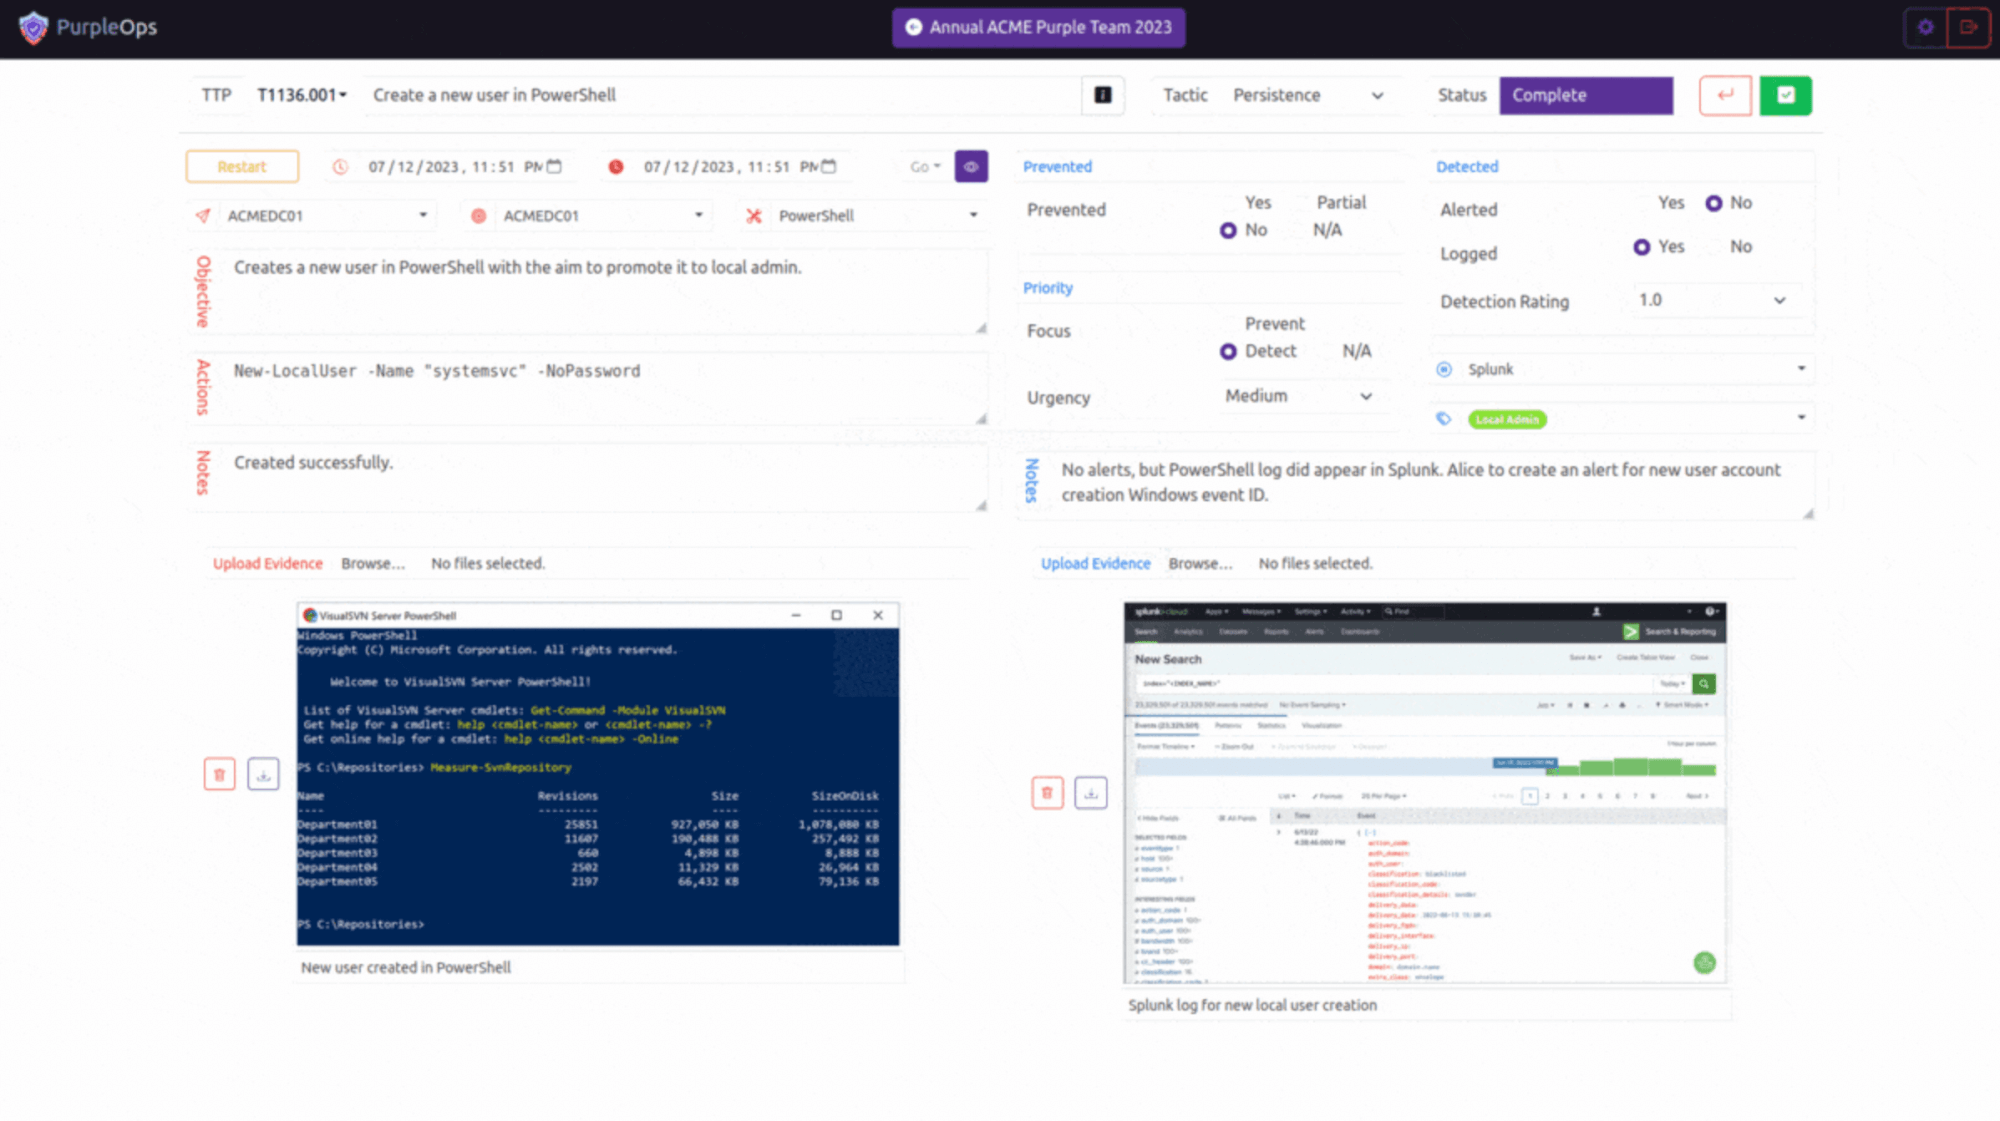Open the T1136.001 TTP dropdown
Viewport: 2000px width, 1121px height.
coord(302,95)
